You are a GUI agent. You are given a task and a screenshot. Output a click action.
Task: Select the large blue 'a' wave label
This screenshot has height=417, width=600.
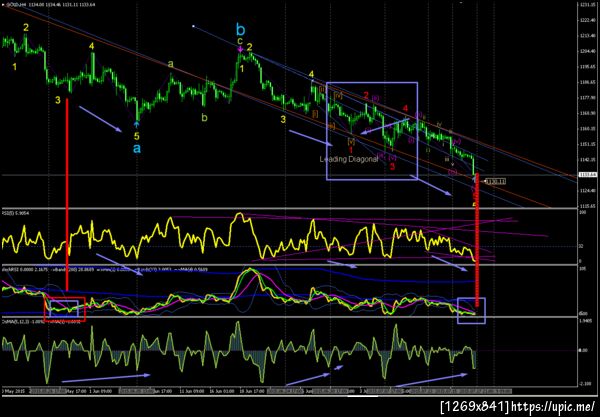tap(137, 148)
